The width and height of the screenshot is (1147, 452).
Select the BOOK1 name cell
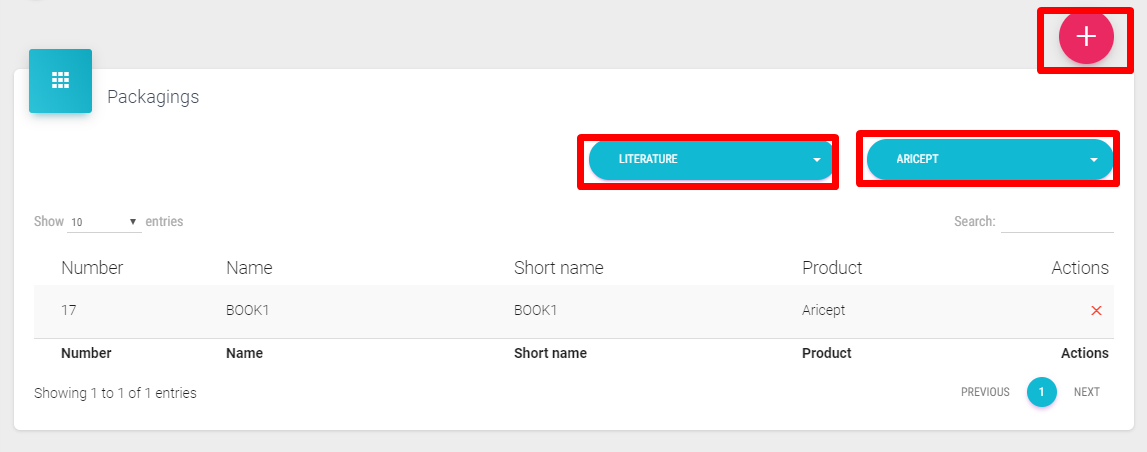tap(248, 311)
